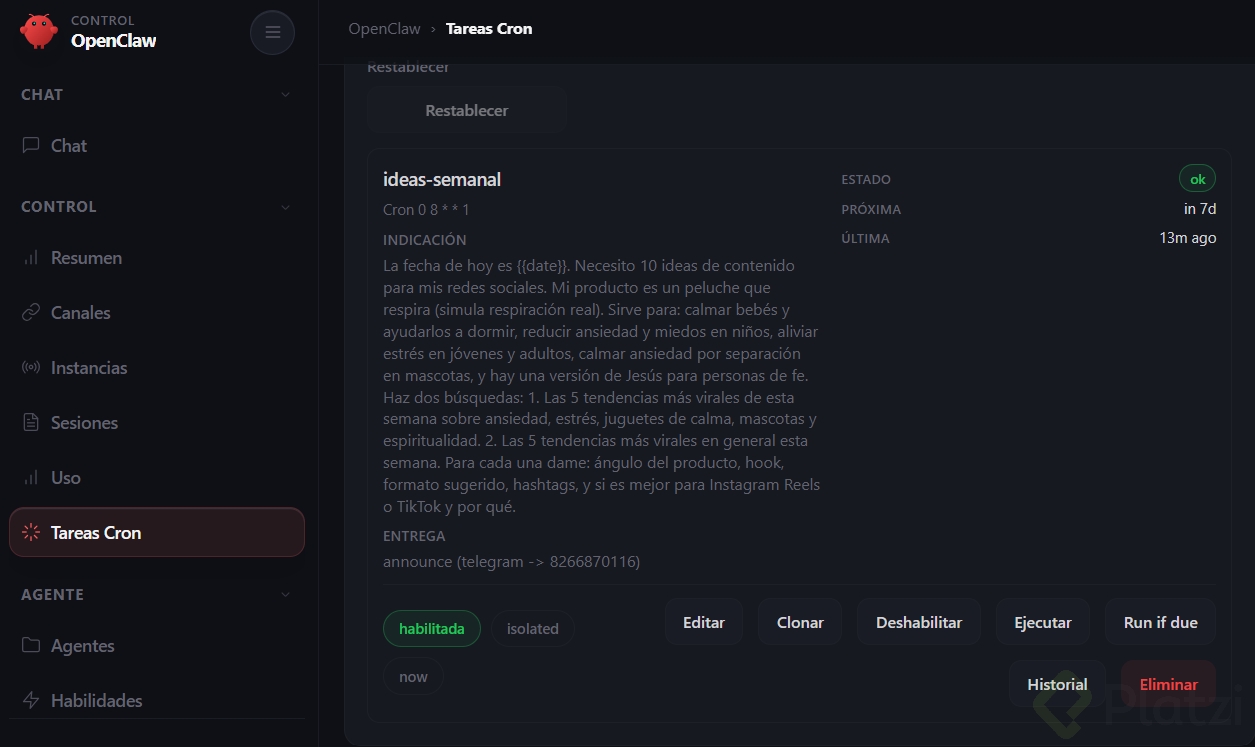This screenshot has height=747, width=1255.
Task: Click the green habilitada status badge
Action: pyautogui.click(x=431, y=629)
